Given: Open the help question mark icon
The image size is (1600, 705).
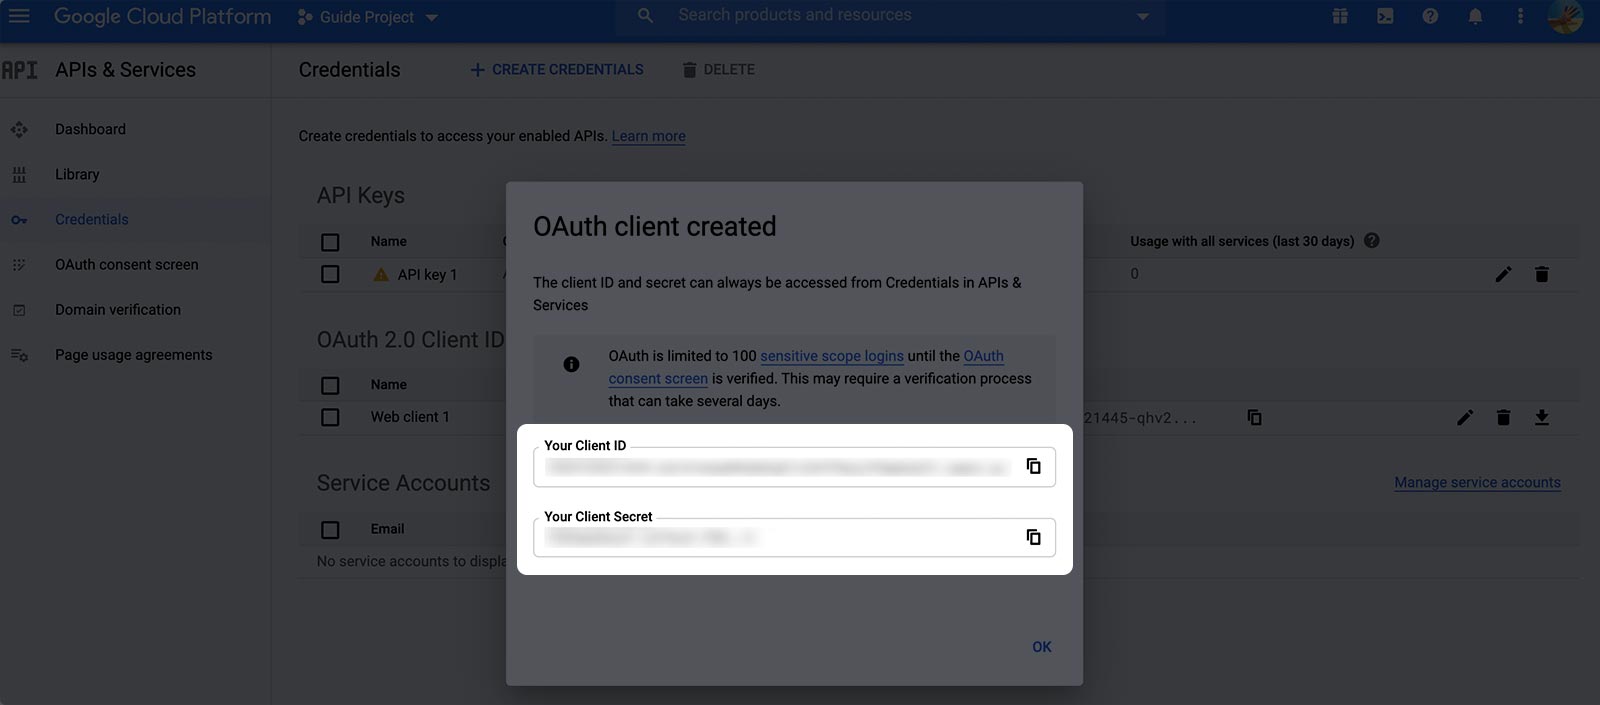Looking at the screenshot, I should coord(1430,16).
